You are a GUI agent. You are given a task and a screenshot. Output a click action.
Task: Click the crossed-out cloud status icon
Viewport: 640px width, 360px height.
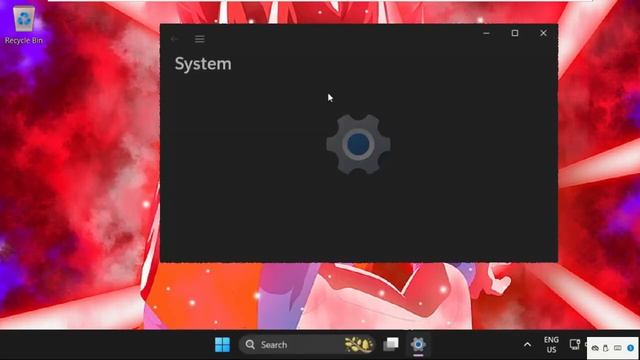coord(596,348)
